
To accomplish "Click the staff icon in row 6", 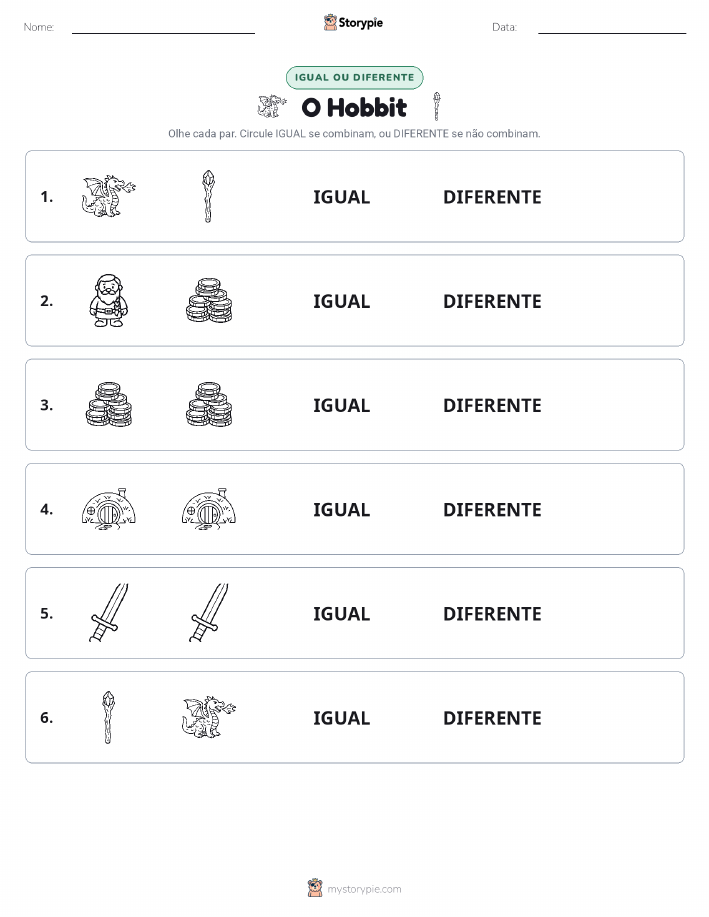I will 108,717.
